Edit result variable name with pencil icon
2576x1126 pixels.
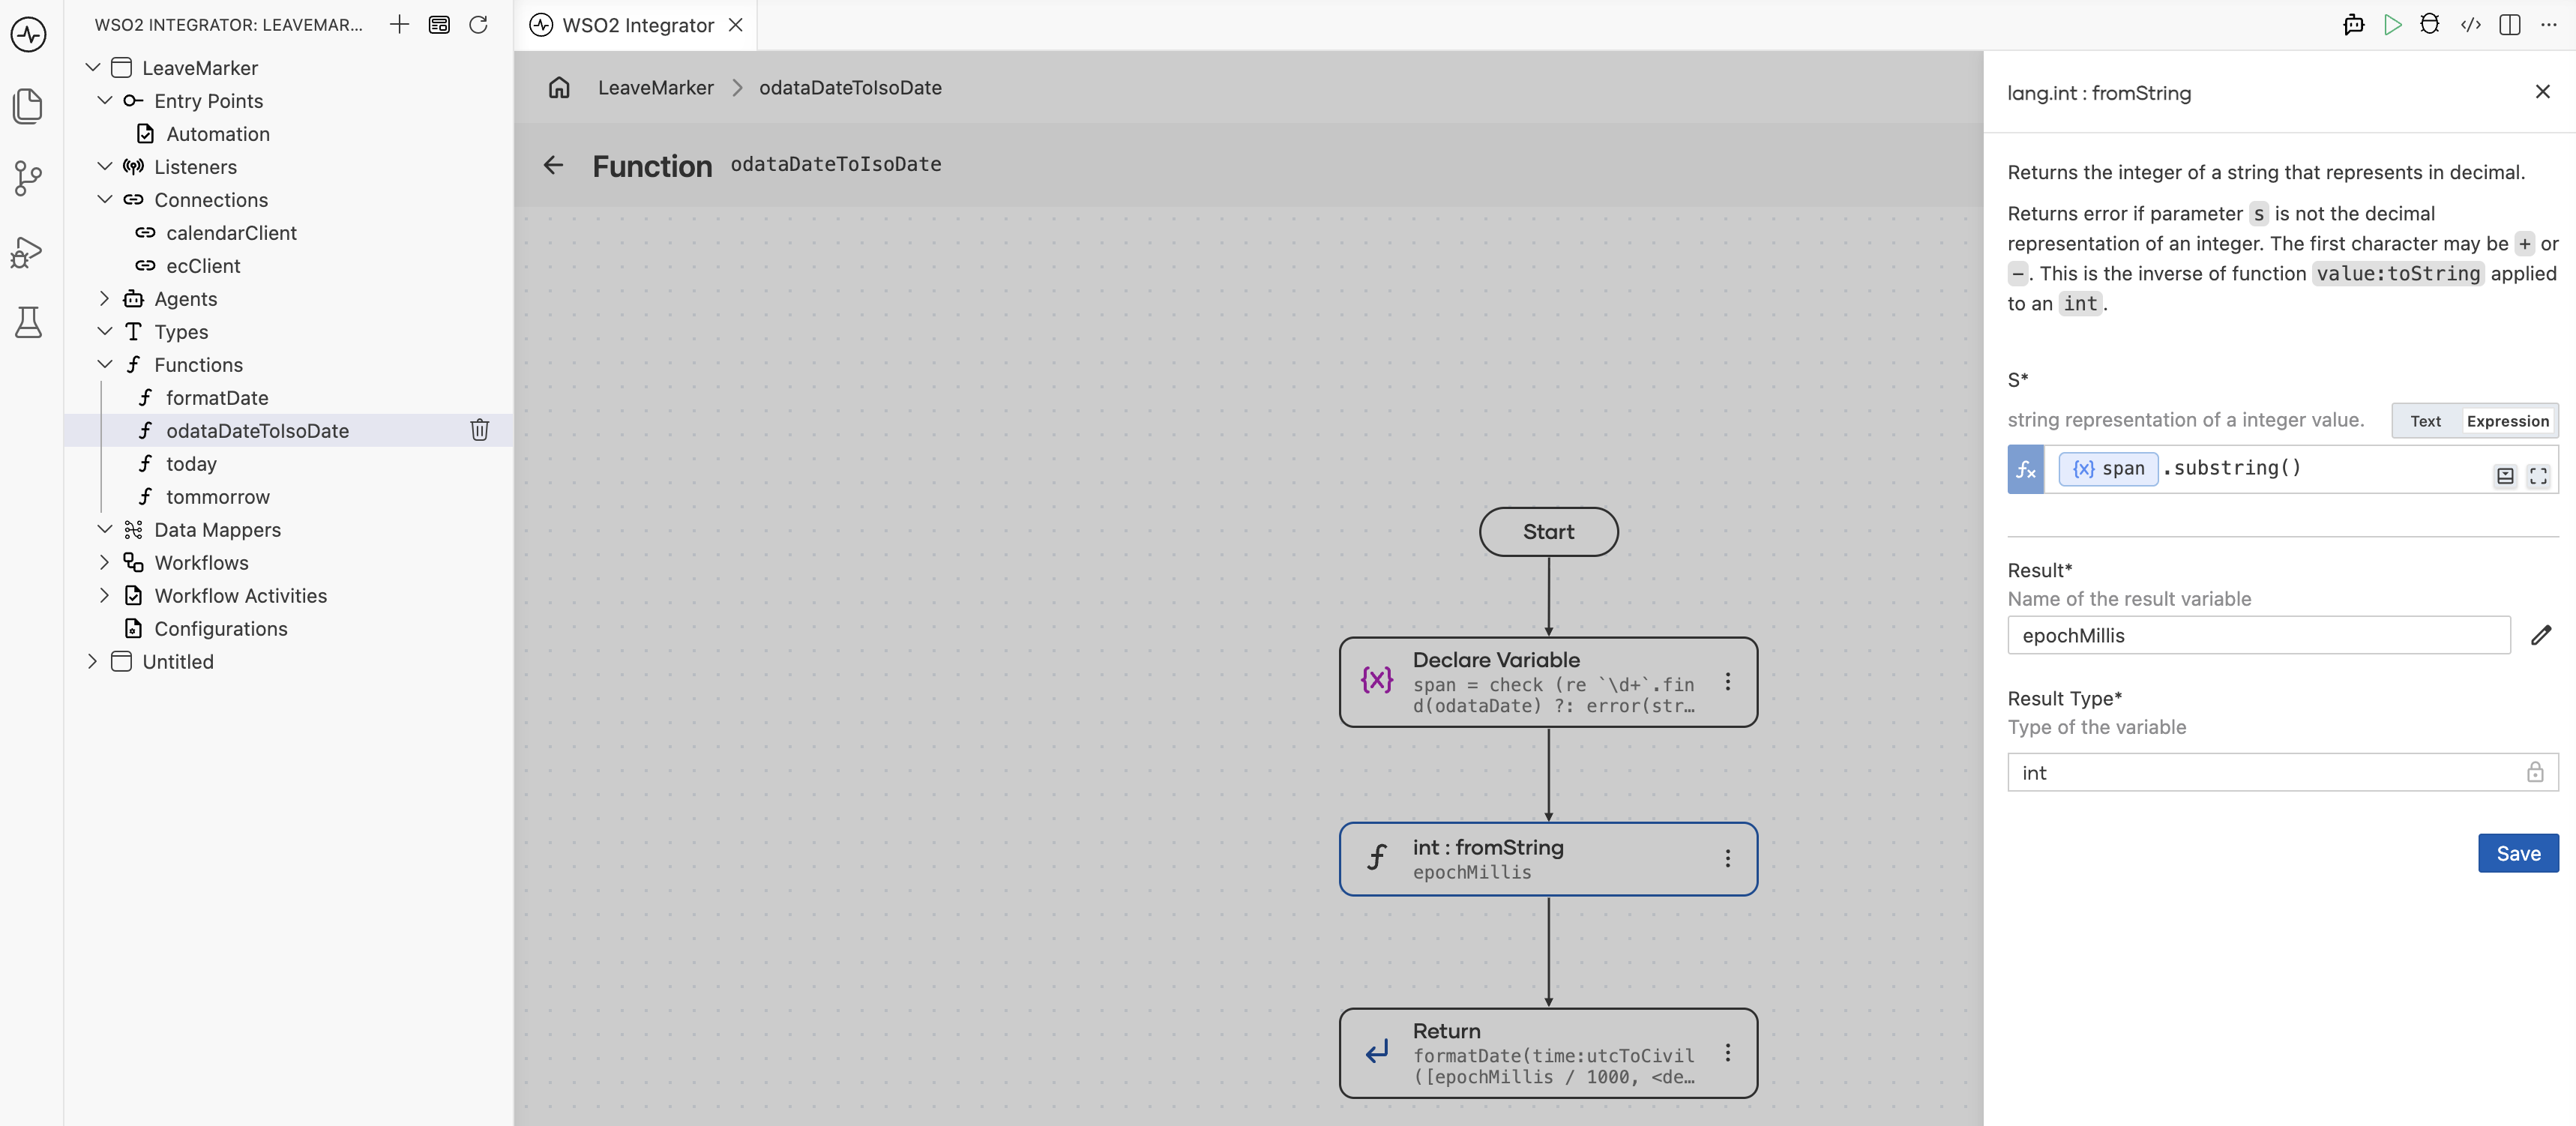(x=2541, y=635)
